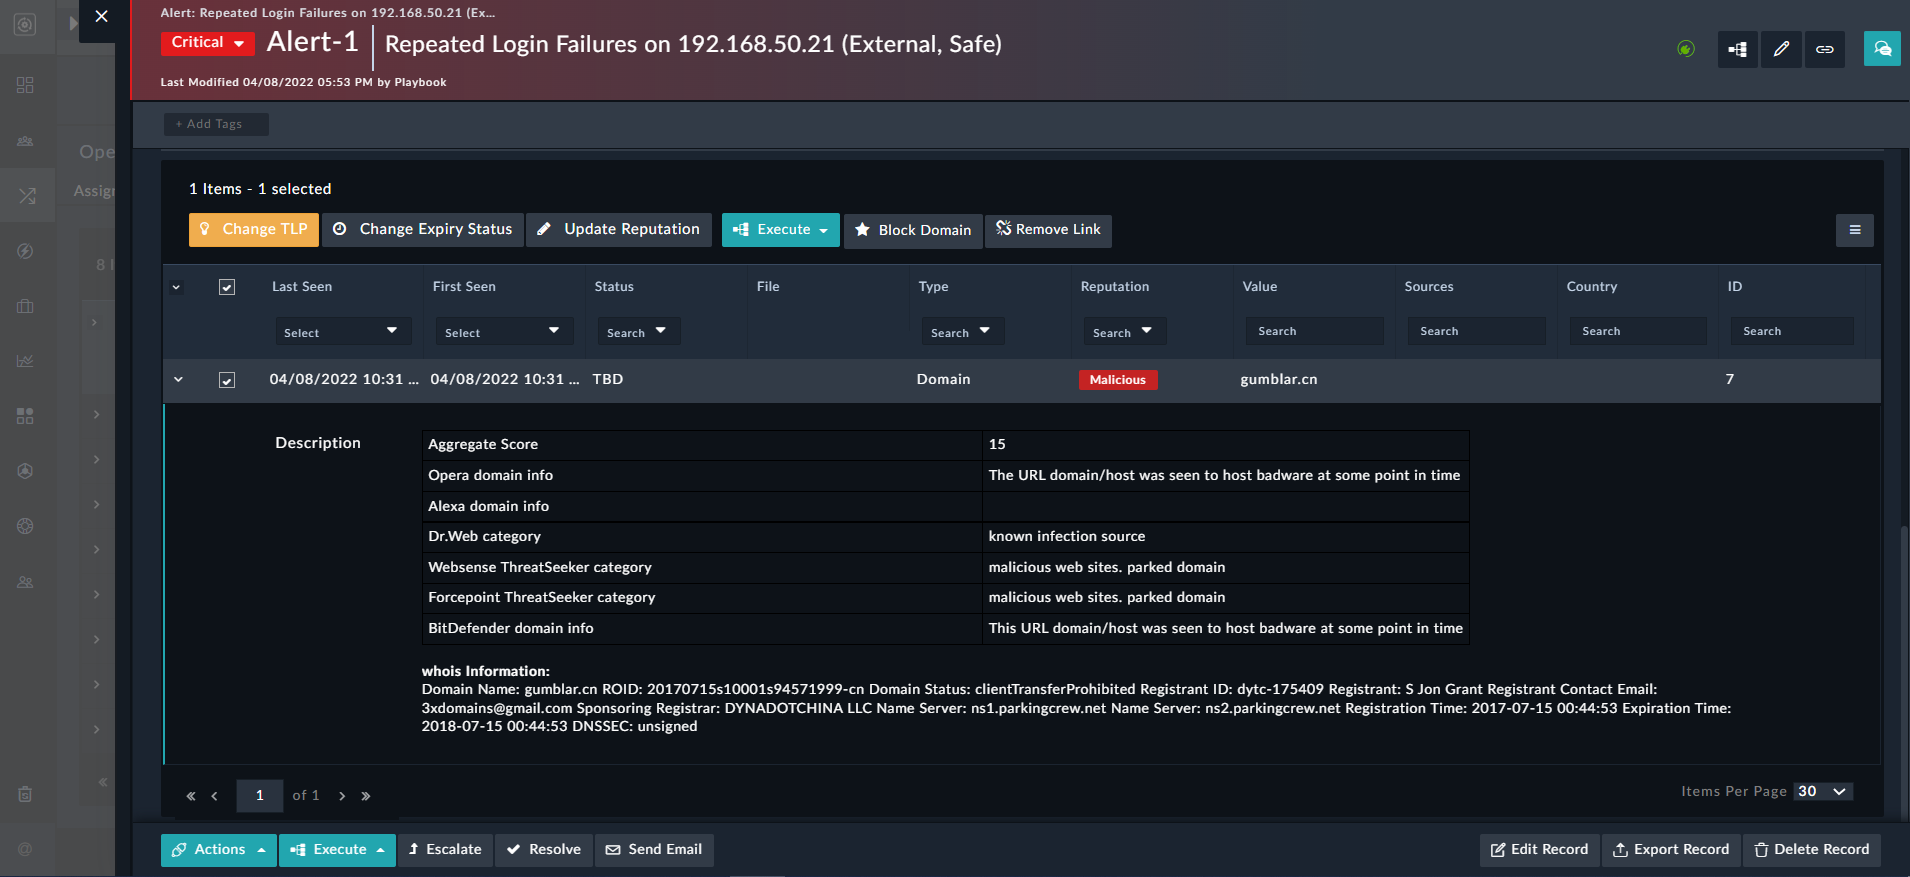The height and width of the screenshot is (877, 1910).
Task: Collapse the gumblar.cn row details
Action: coord(178,380)
